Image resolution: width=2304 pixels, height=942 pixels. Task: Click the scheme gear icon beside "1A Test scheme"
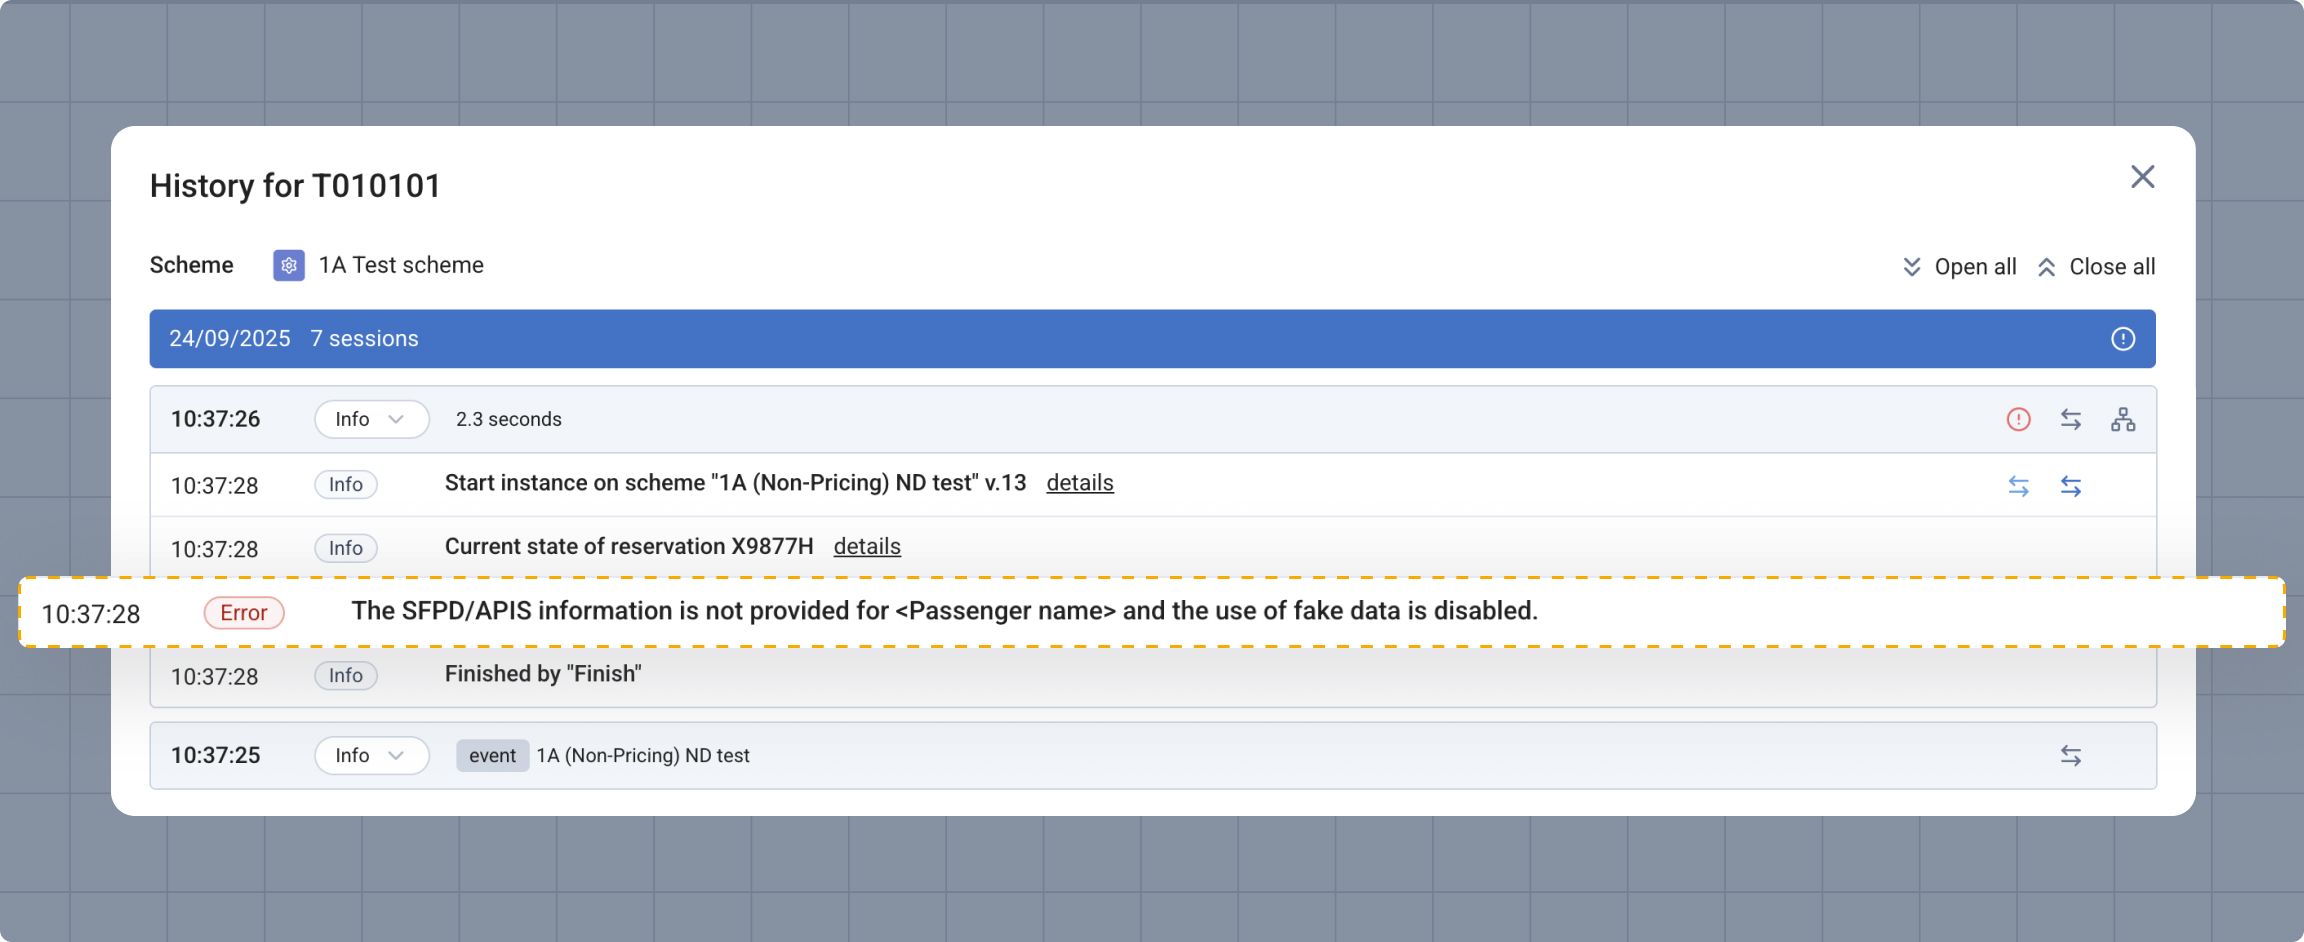[287, 266]
